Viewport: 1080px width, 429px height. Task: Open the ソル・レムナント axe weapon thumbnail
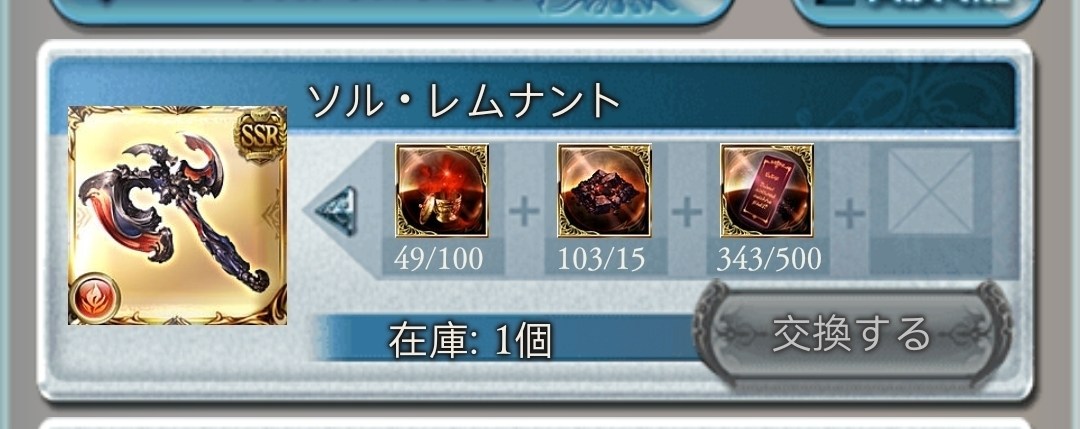coord(177,216)
